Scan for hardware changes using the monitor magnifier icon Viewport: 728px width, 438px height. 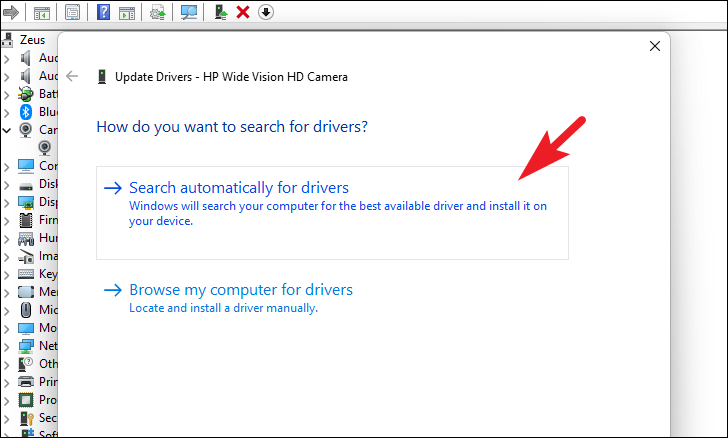[188, 13]
